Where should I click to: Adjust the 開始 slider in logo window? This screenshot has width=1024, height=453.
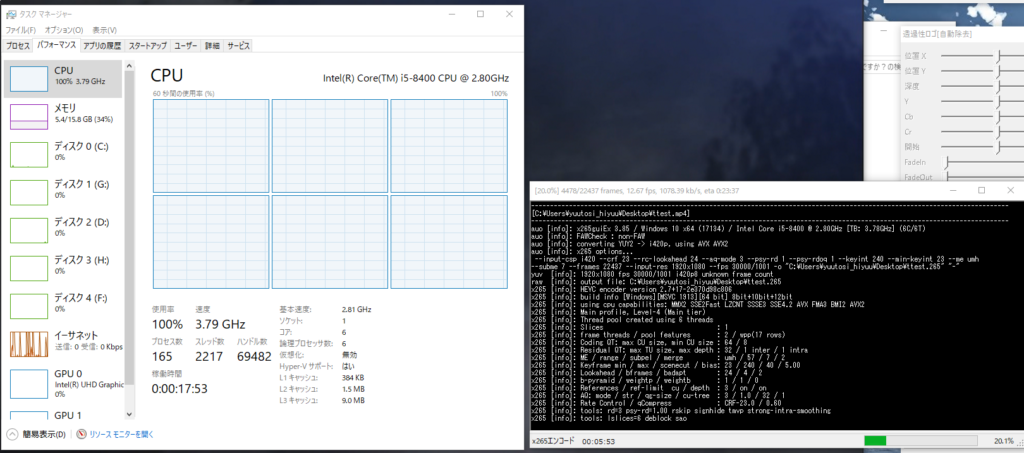pyautogui.click(x=983, y=146)
